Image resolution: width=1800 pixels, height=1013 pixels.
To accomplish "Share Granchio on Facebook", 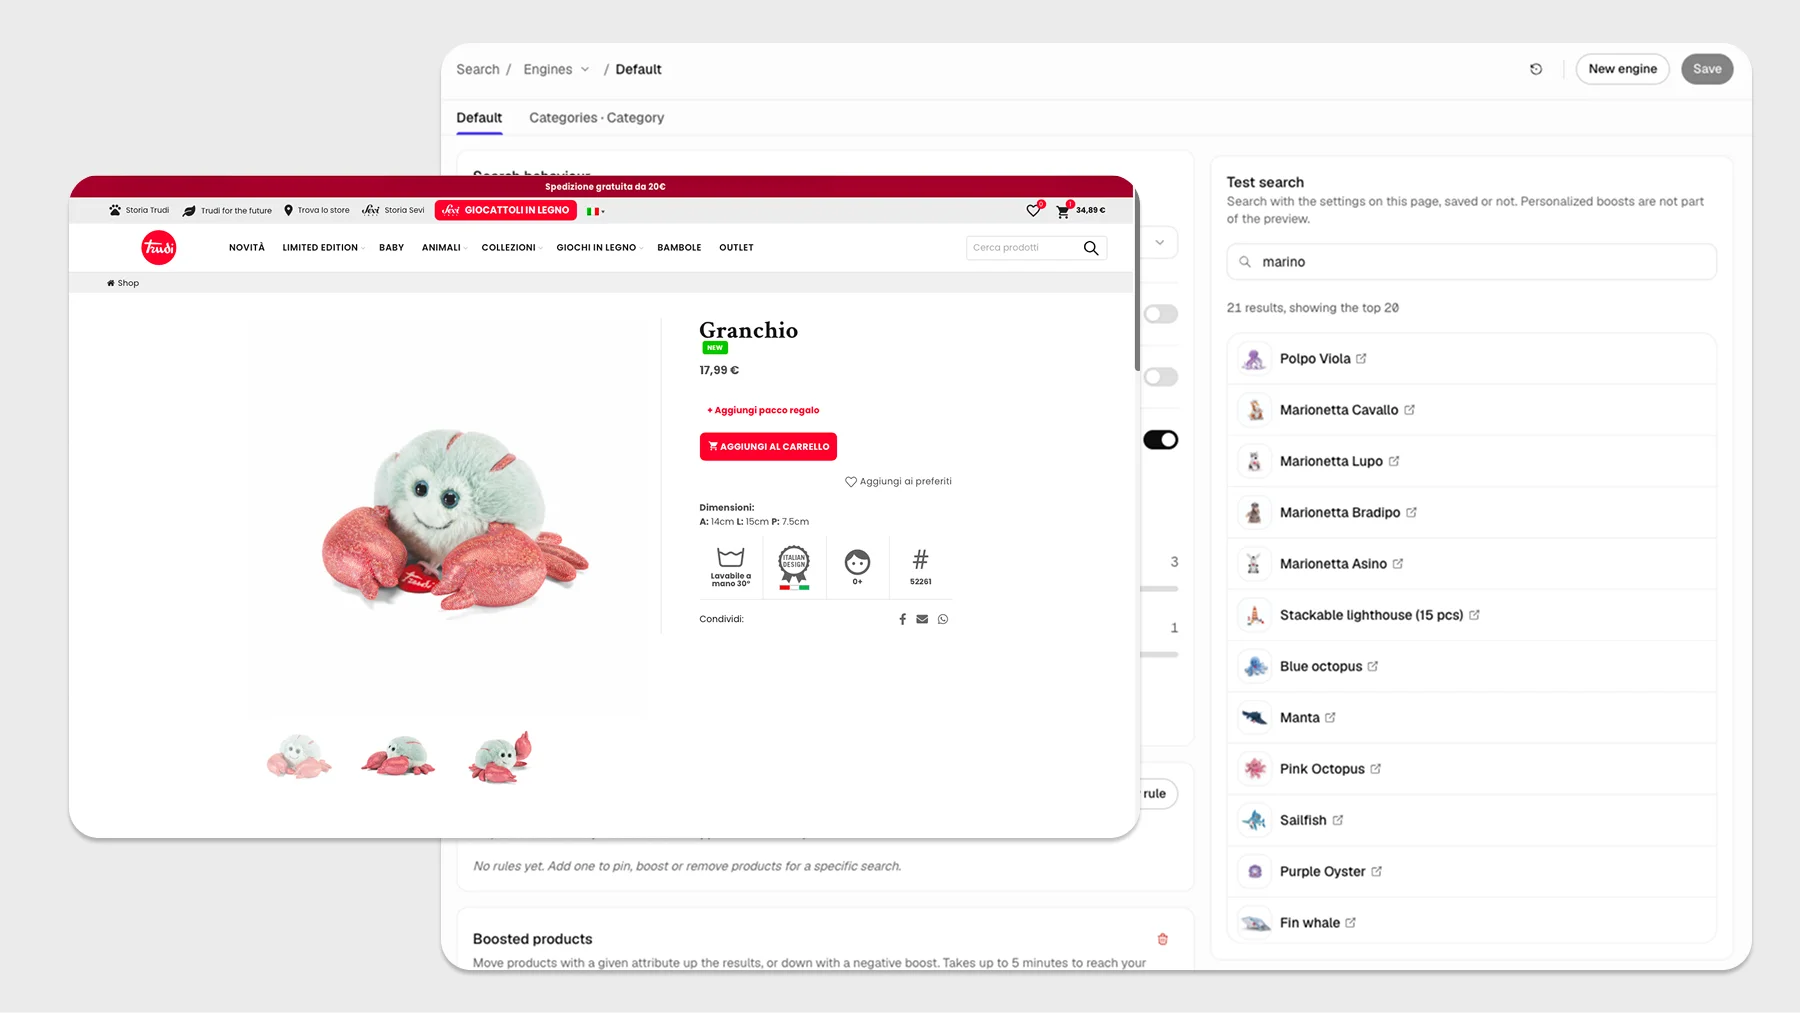I will point(902,619).
